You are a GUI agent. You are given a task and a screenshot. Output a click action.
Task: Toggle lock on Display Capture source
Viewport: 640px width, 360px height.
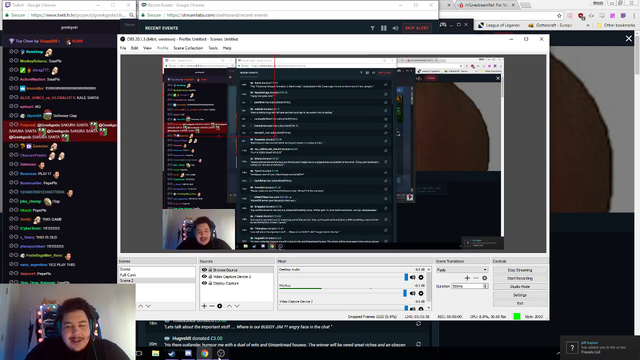click(210, 283)
